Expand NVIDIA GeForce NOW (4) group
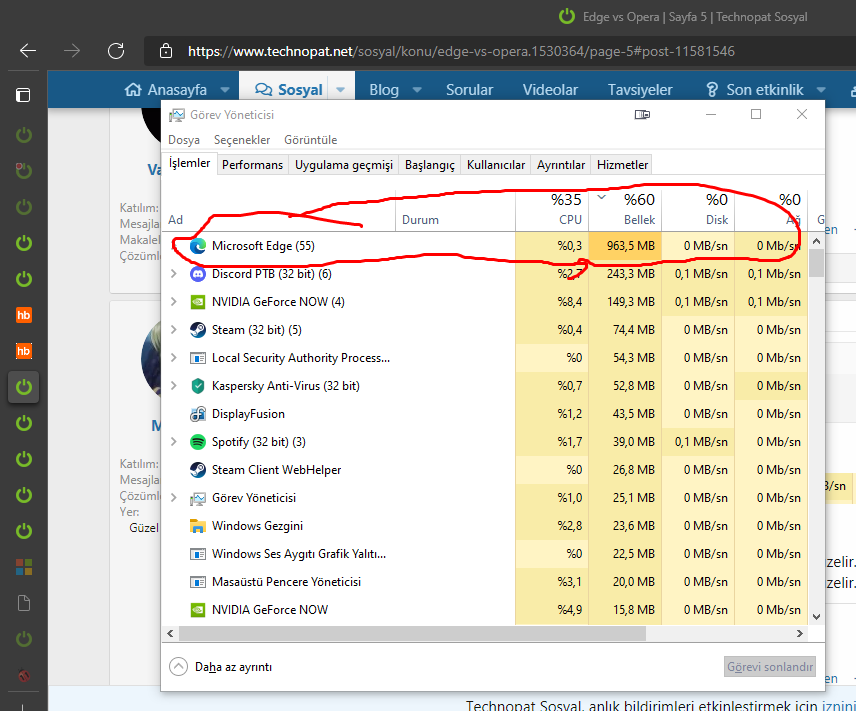 (x=174, y=301)
